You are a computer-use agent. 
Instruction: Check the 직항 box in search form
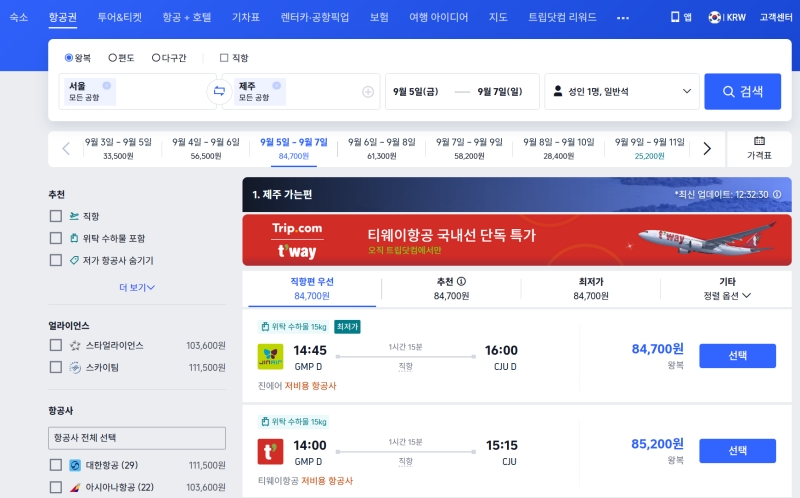(x=223, y=58)
